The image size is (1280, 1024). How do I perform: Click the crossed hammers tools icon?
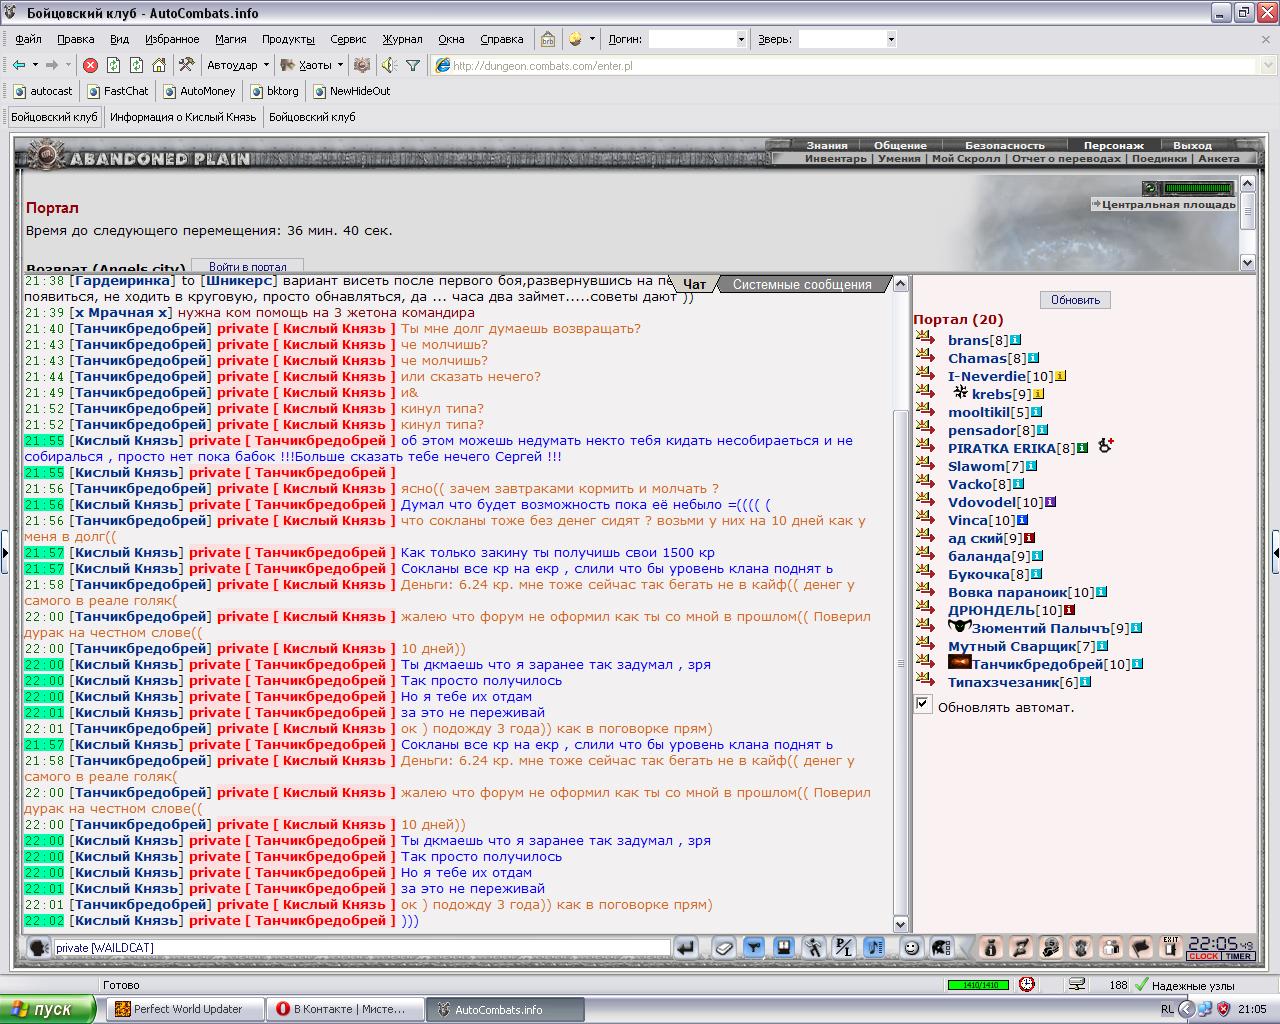coord(186,65)
